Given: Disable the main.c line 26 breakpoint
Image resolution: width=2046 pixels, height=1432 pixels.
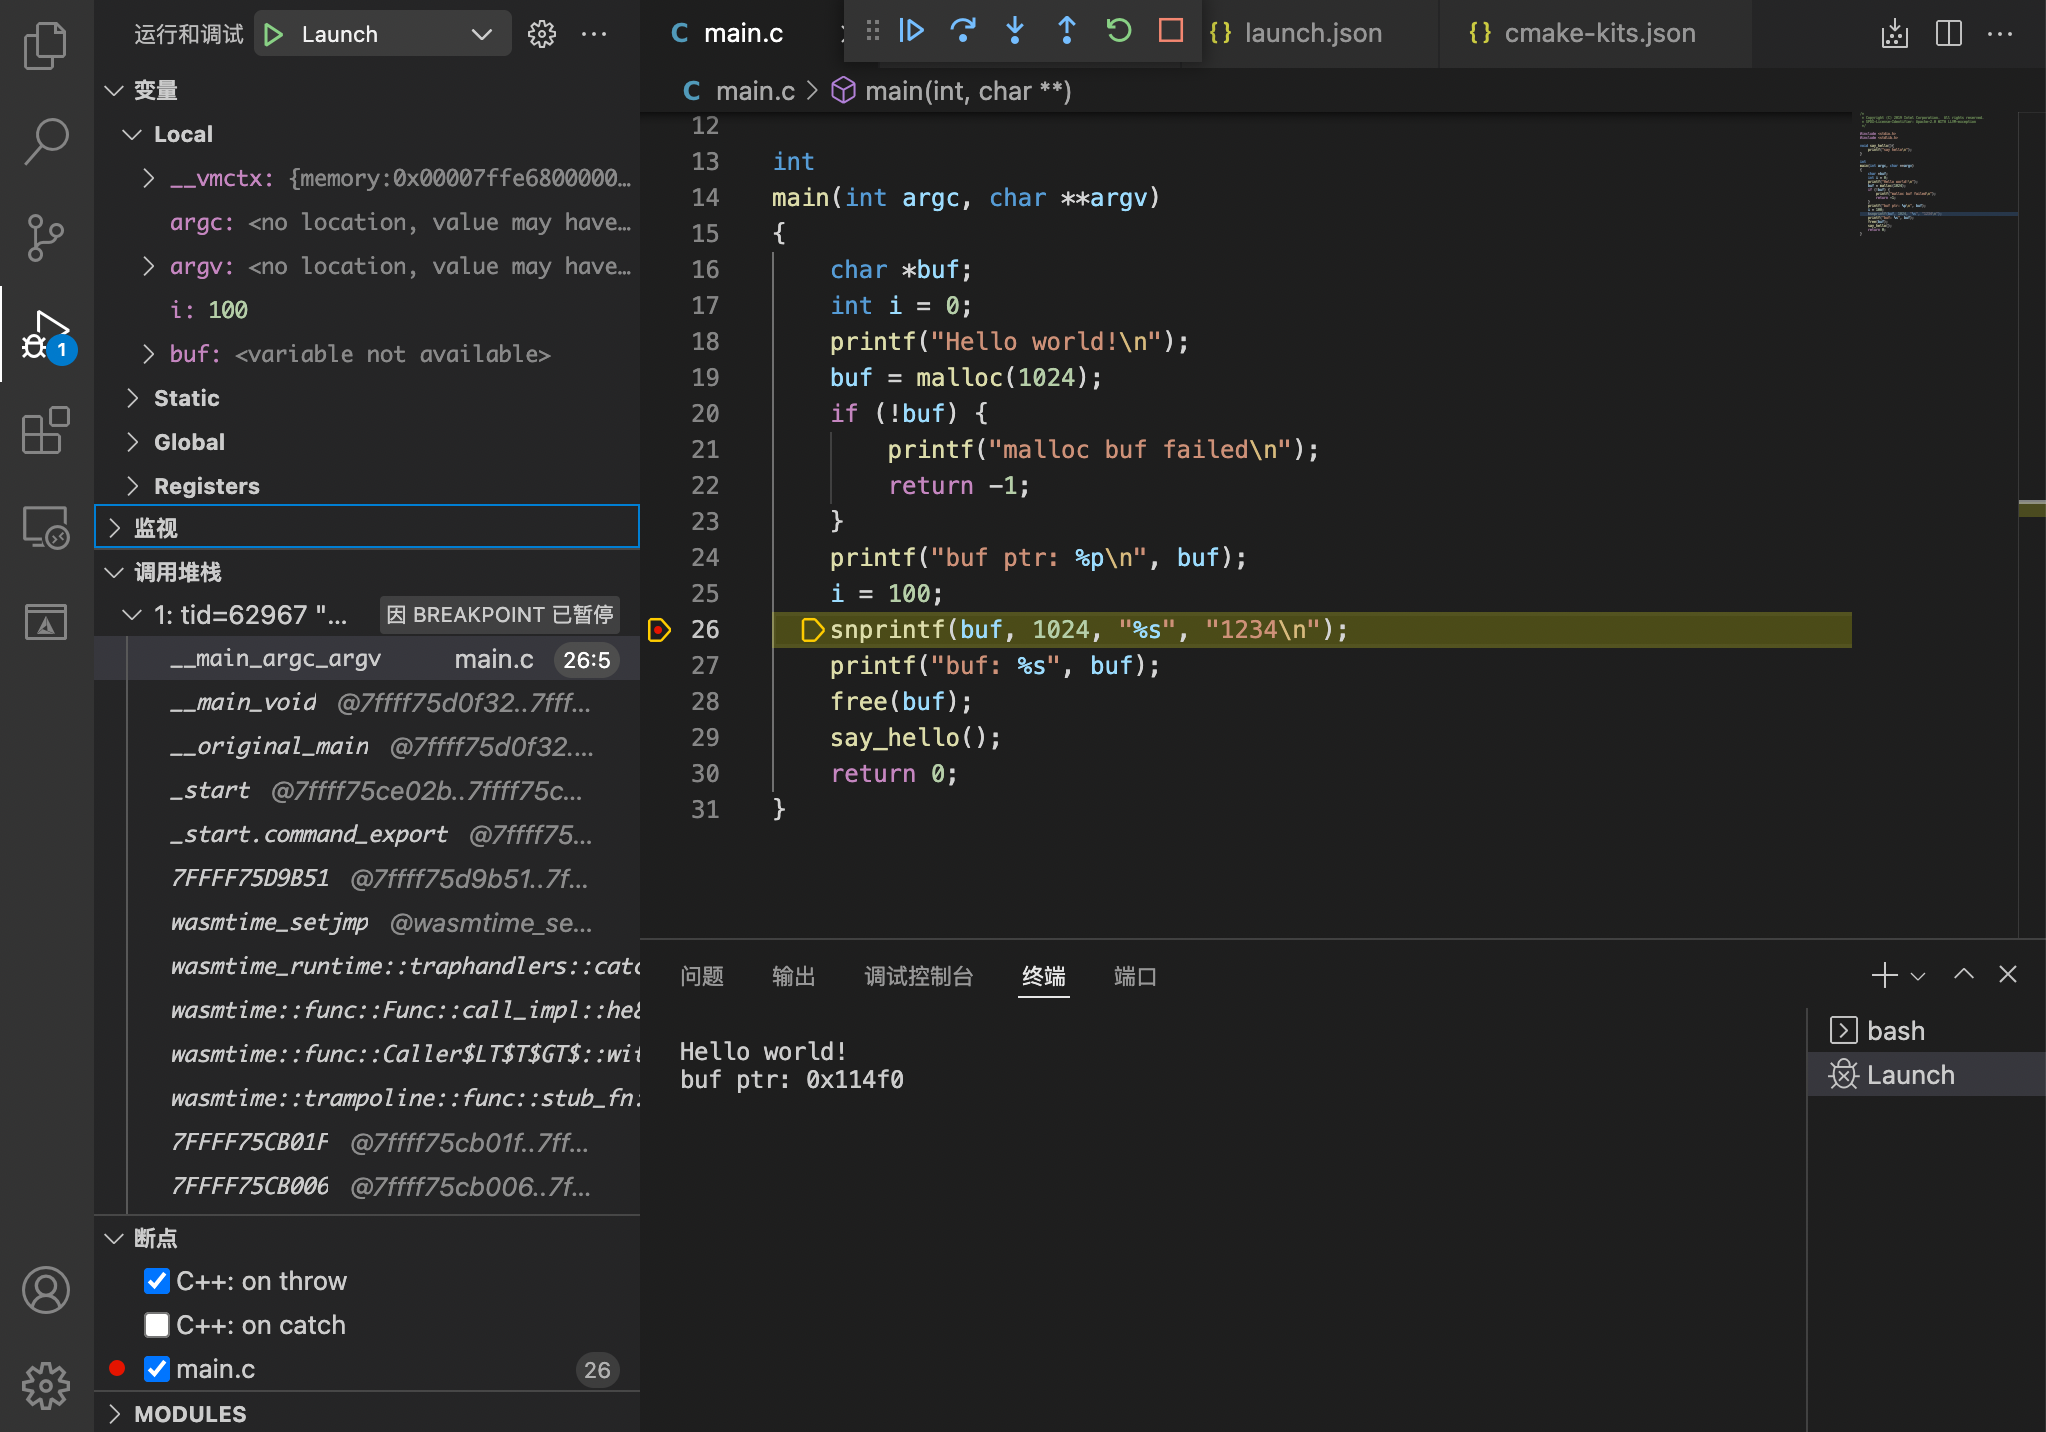Looking at the screenshot, I should point(157,1369).
